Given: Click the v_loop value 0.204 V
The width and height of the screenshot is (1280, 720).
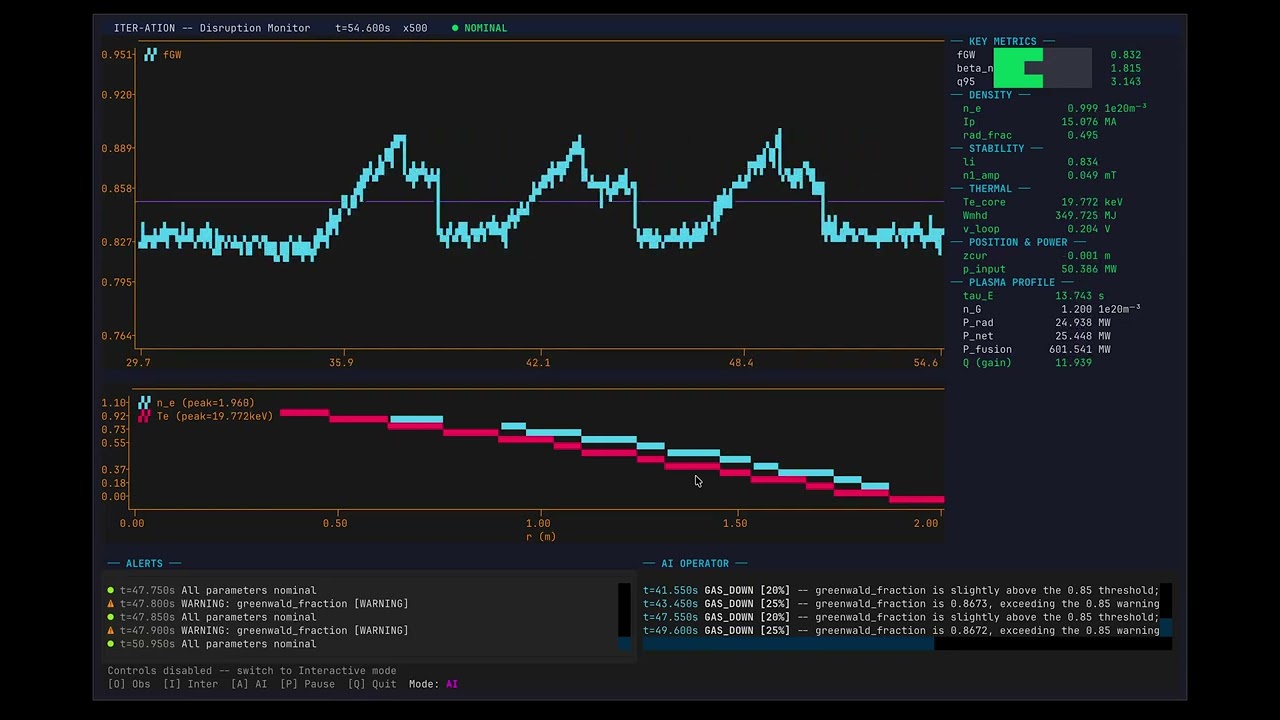Looking at the screenshot, I should pos(1089,229).
